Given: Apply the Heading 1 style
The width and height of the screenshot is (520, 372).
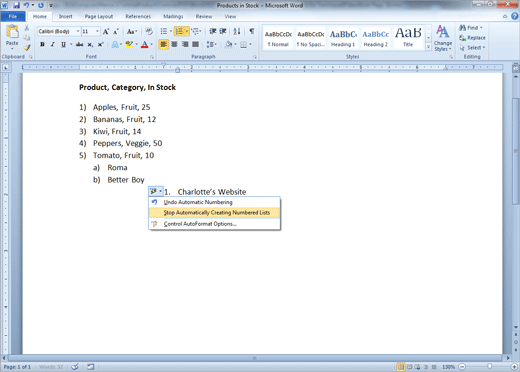Looking at the screenshot, I should point(343,38).
